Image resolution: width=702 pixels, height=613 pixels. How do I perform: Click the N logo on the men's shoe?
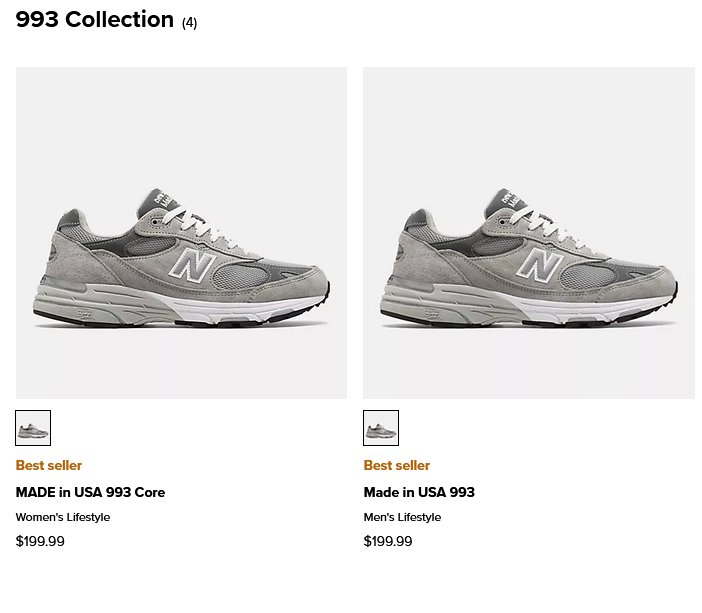point(539,266)
